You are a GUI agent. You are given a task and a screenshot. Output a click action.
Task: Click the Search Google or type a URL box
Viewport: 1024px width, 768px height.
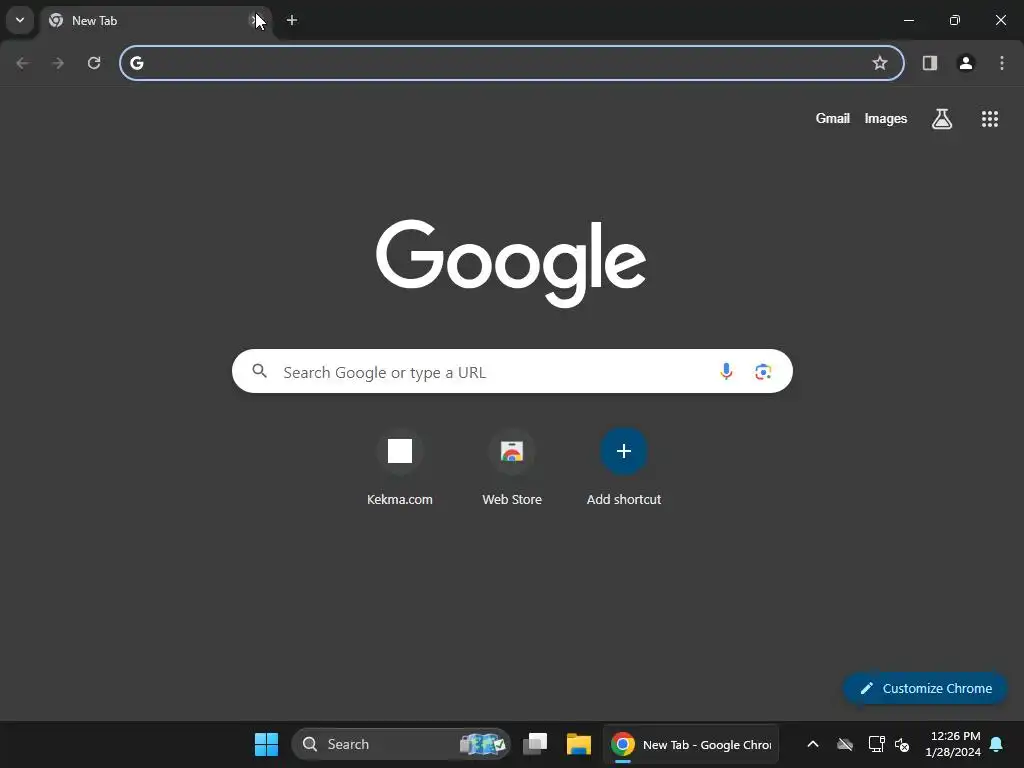512,372
